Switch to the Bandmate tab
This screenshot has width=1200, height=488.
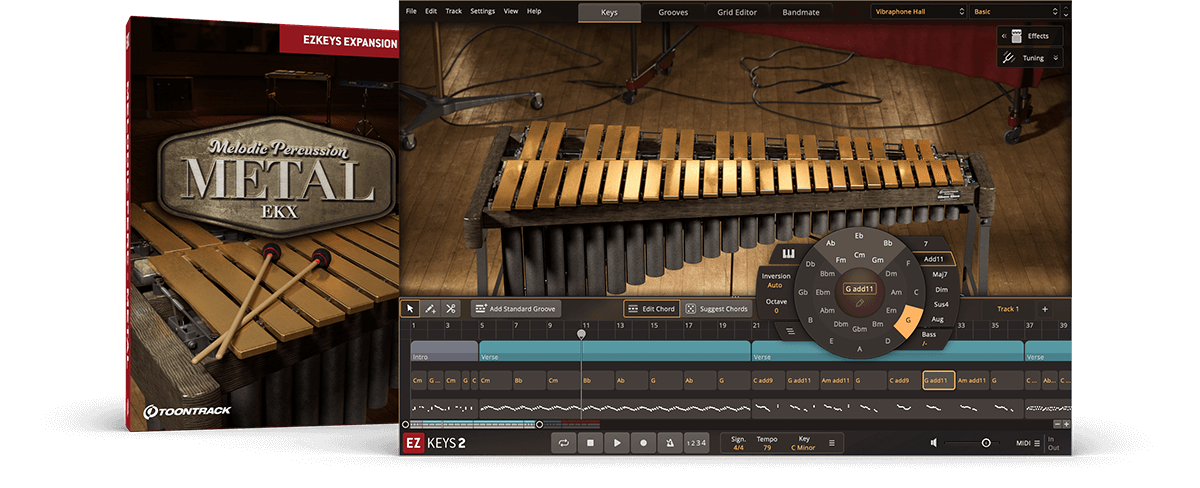point(800,12)
